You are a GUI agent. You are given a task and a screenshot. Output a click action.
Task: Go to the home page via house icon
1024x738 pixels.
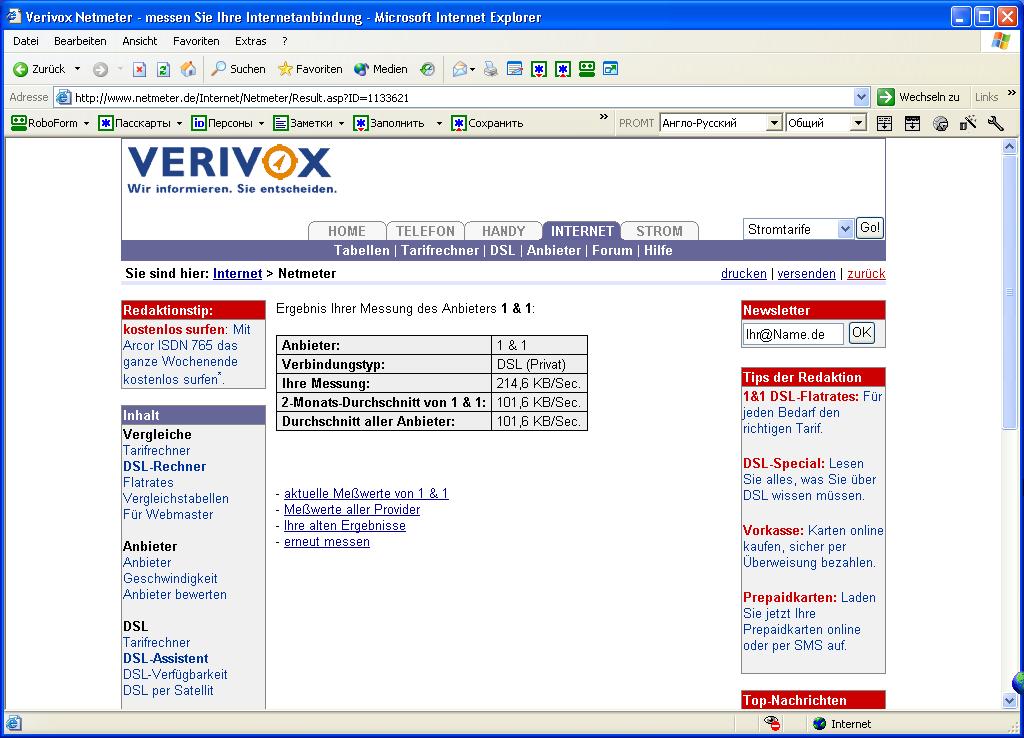click(188, 69)
